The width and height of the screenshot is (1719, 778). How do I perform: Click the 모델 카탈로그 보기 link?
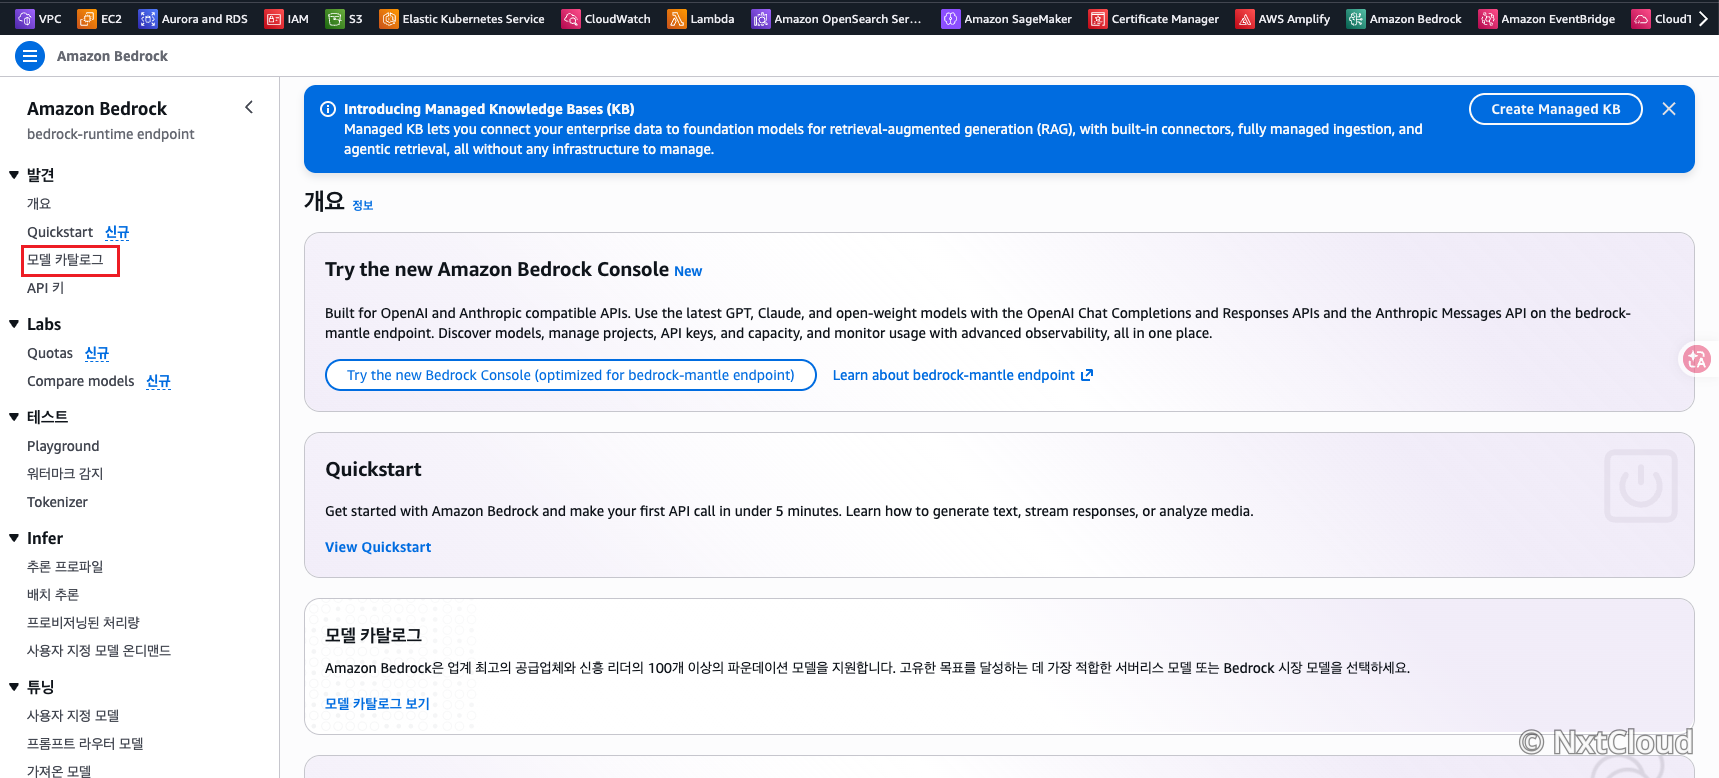[x=377, y=704]
